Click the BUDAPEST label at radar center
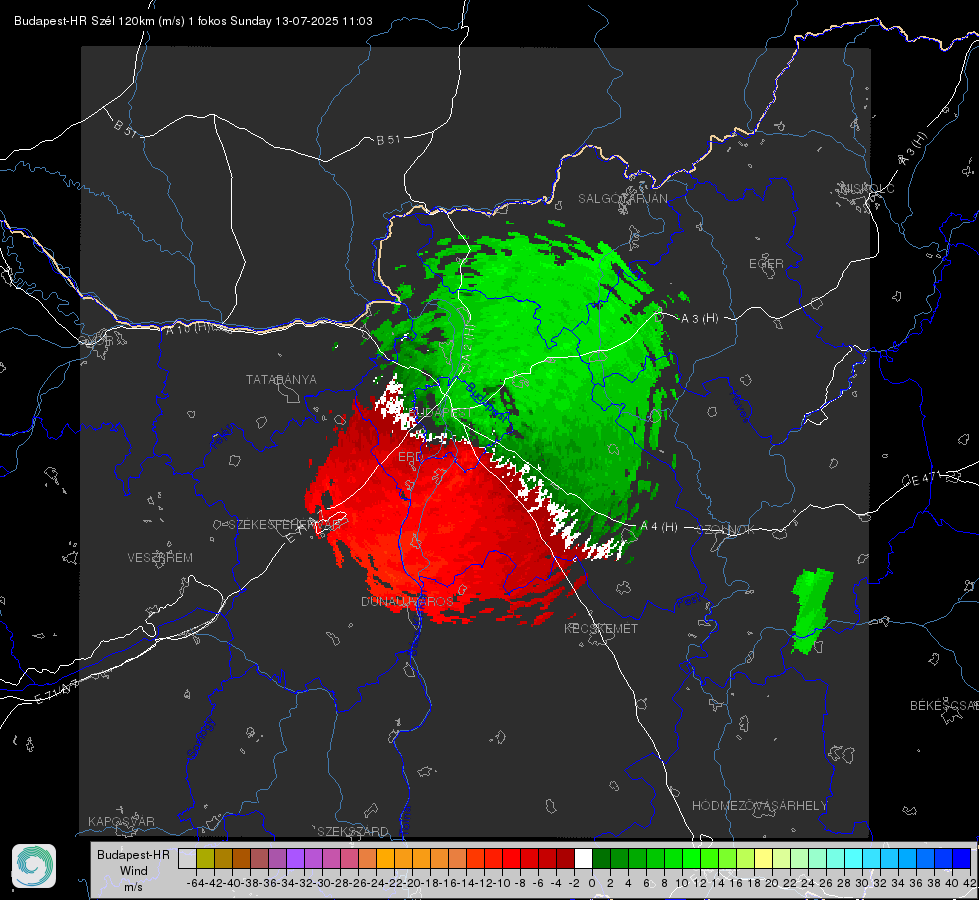The image size is (979, 900). (440, 413)
